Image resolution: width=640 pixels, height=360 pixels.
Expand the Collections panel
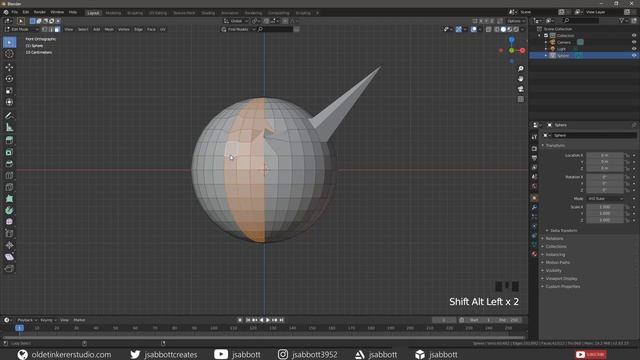556,247
